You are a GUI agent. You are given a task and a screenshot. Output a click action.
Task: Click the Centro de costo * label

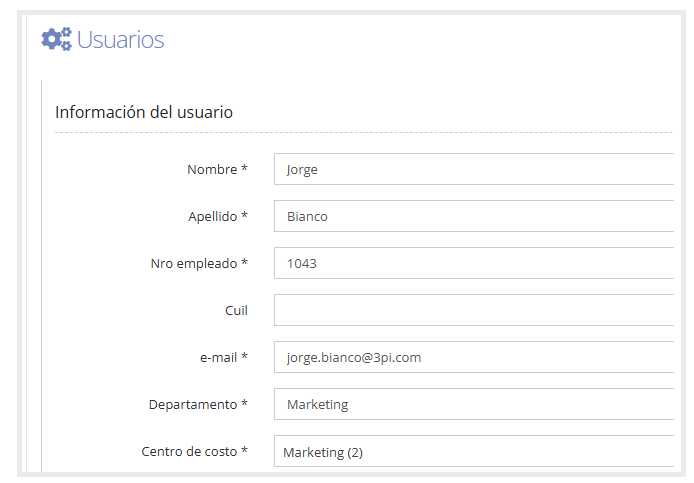click(x=194, y=451)
